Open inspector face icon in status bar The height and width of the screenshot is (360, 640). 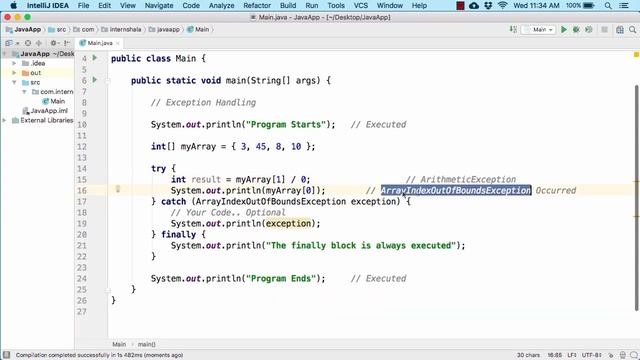[x=622, y=355]
